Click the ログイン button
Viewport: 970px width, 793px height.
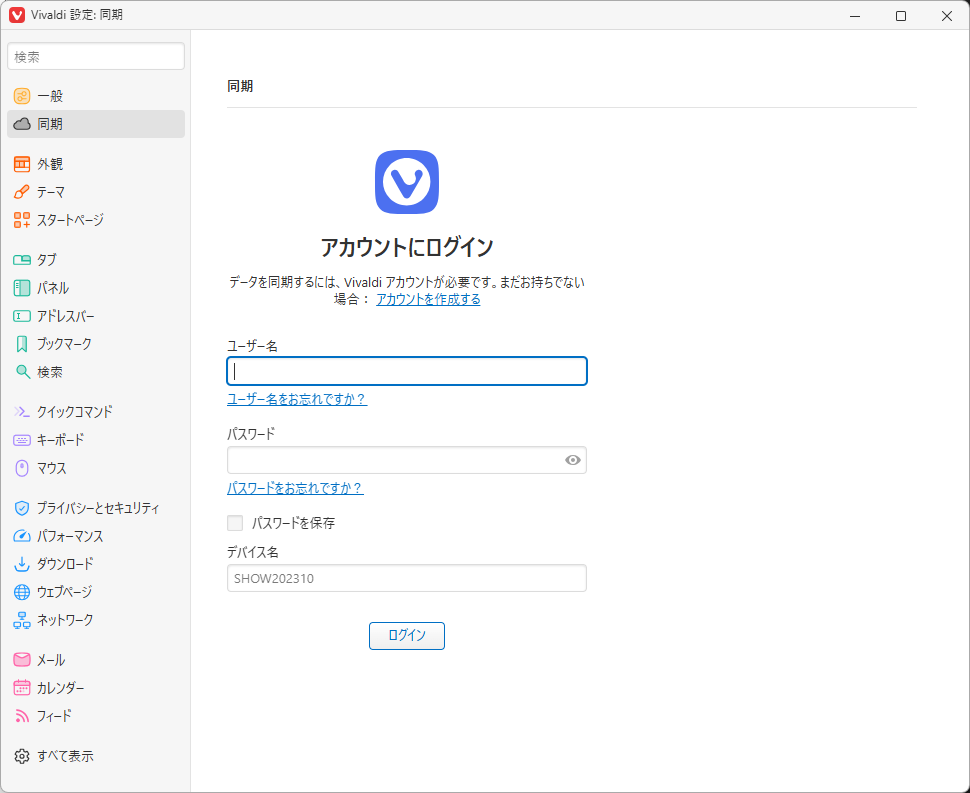coord(407,635)
